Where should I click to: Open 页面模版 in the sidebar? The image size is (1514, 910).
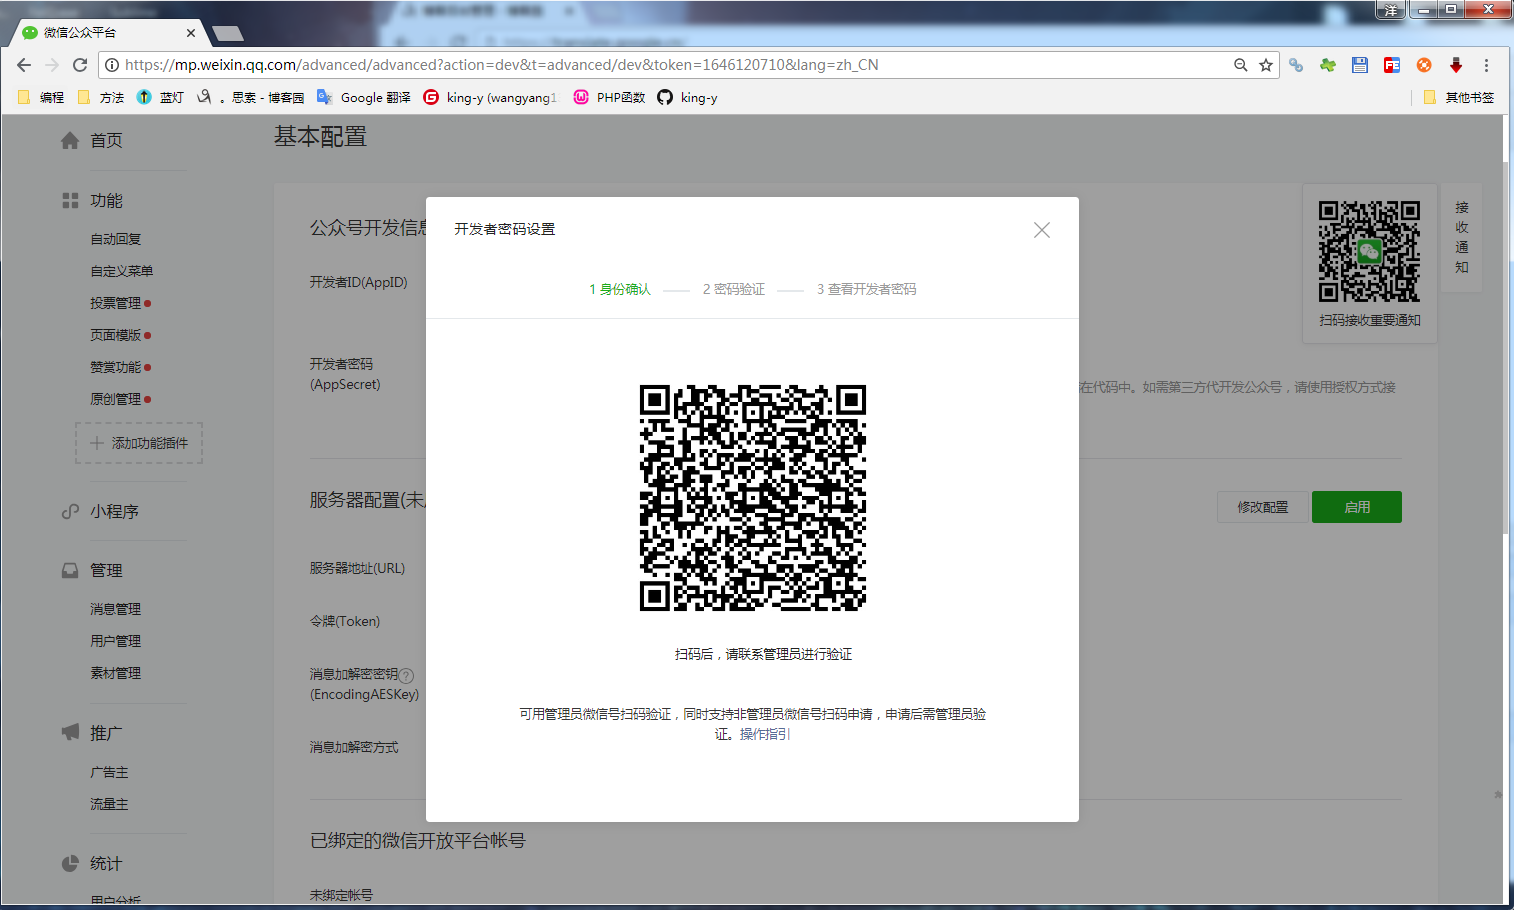(116, 335)
